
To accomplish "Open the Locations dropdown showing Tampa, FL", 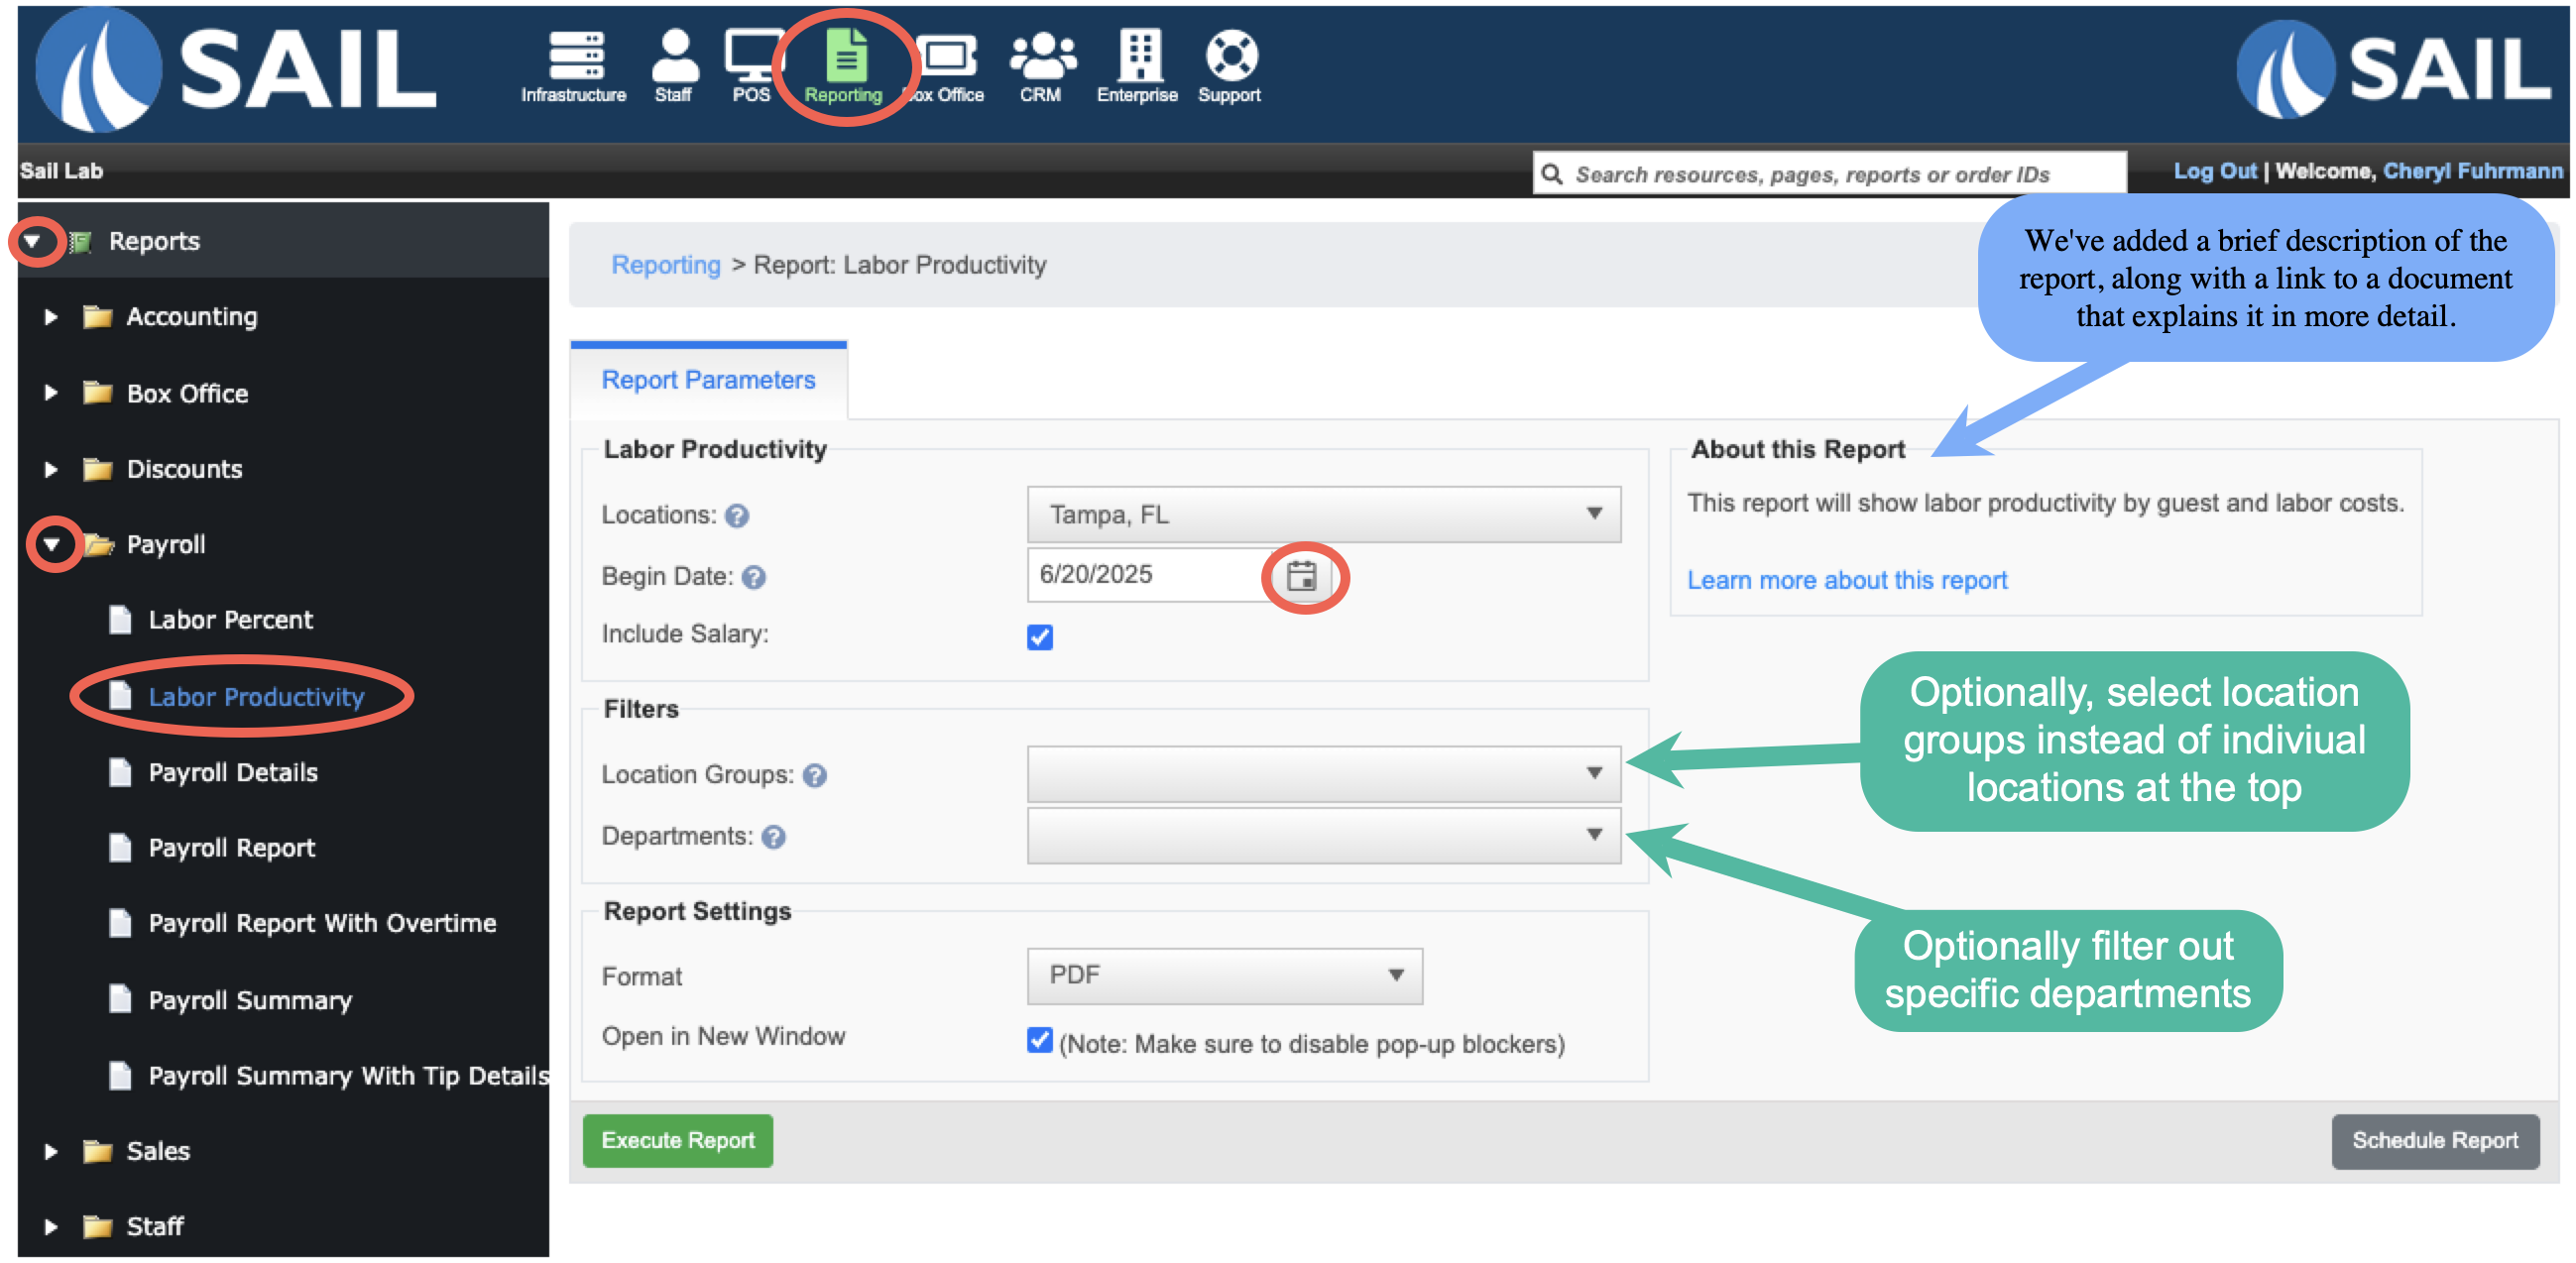I will (x=1323, y=514).
